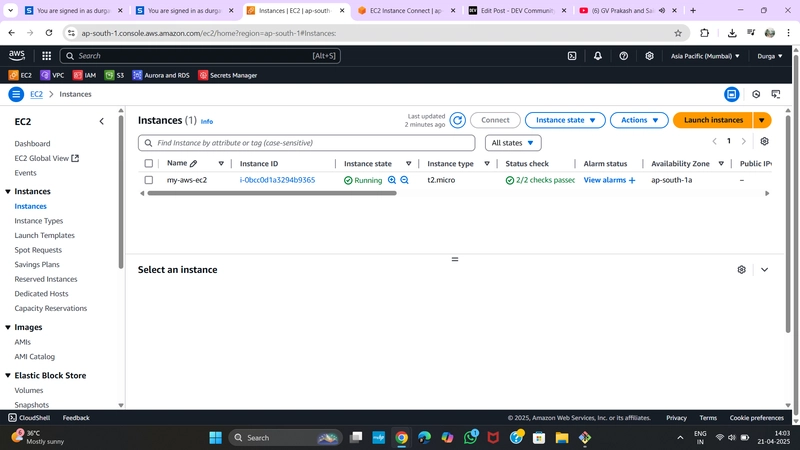Expand the details panel chevron
800x450 pixels.
(764, 269)
